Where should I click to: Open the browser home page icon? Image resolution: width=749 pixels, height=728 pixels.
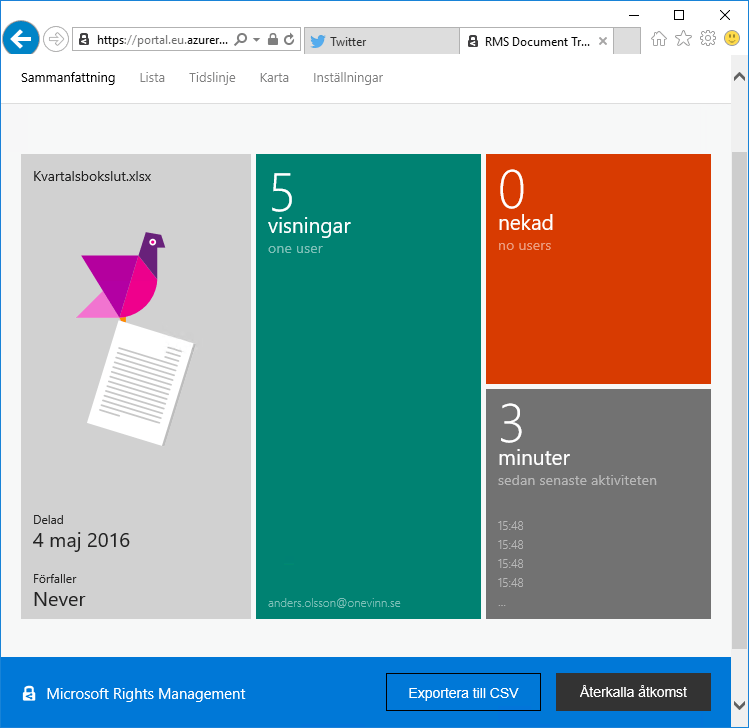click(x=659, y=39)
